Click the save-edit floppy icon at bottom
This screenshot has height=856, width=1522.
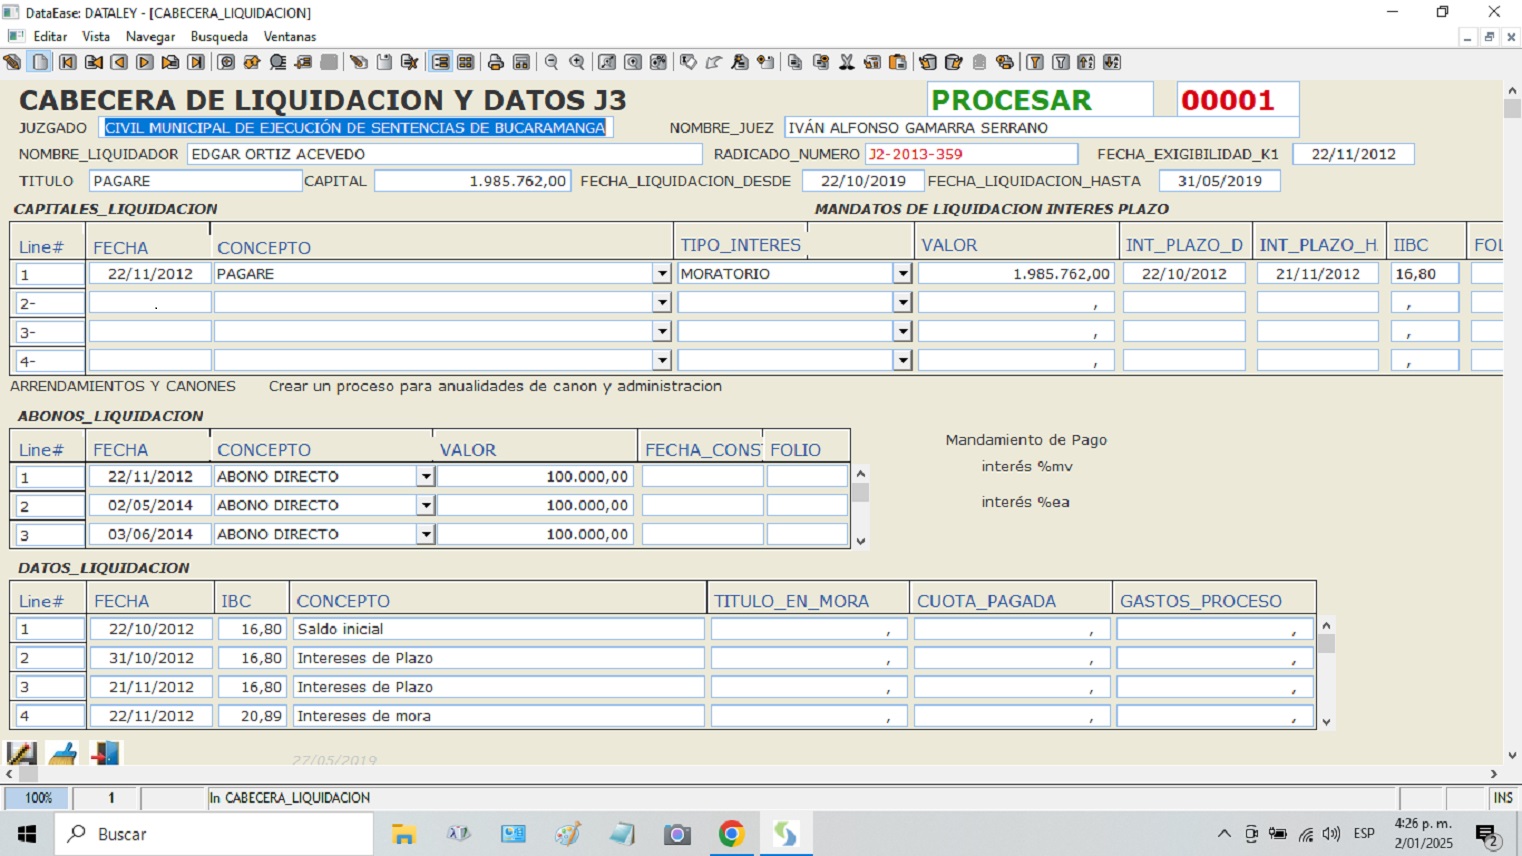tap(21, 753)
